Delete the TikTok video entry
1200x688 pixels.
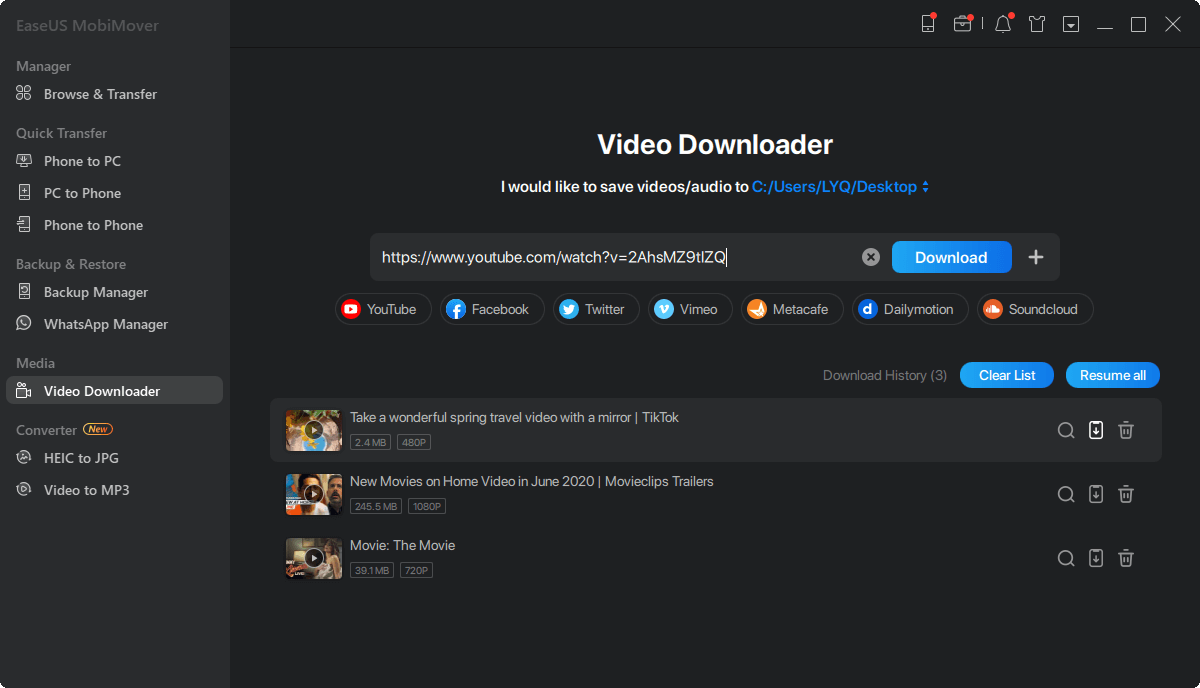point(1126,430)
